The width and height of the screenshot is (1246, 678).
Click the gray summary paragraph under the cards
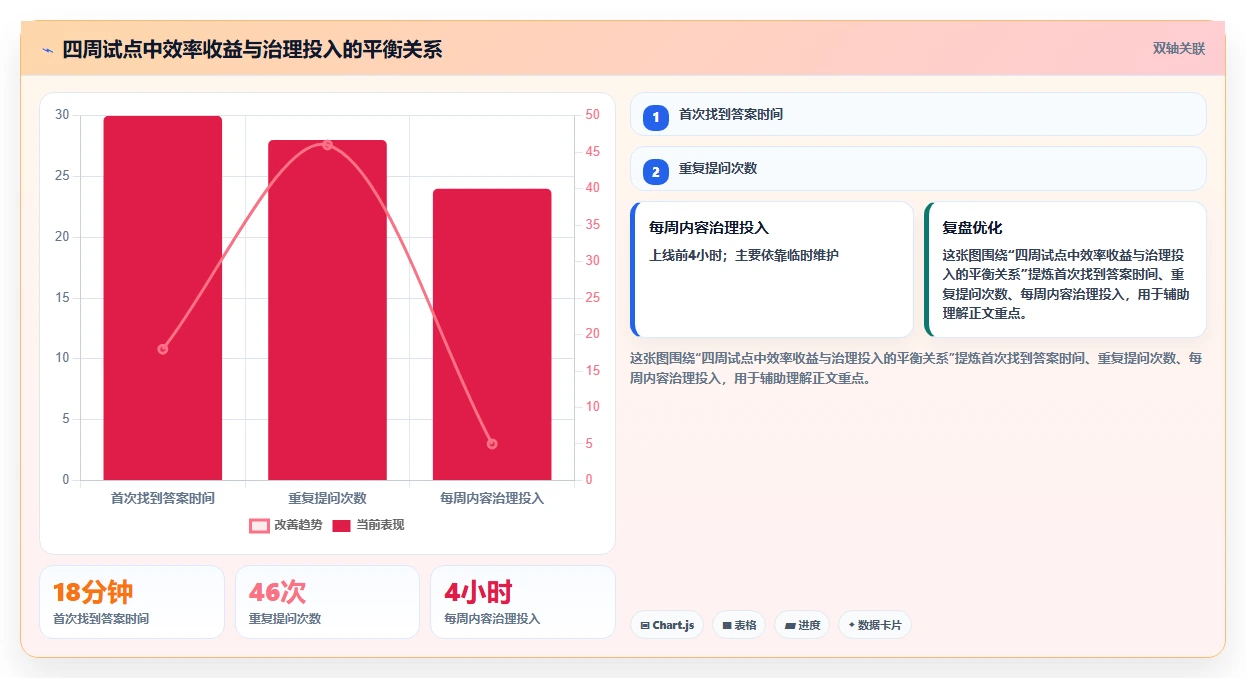coord(916,368)
